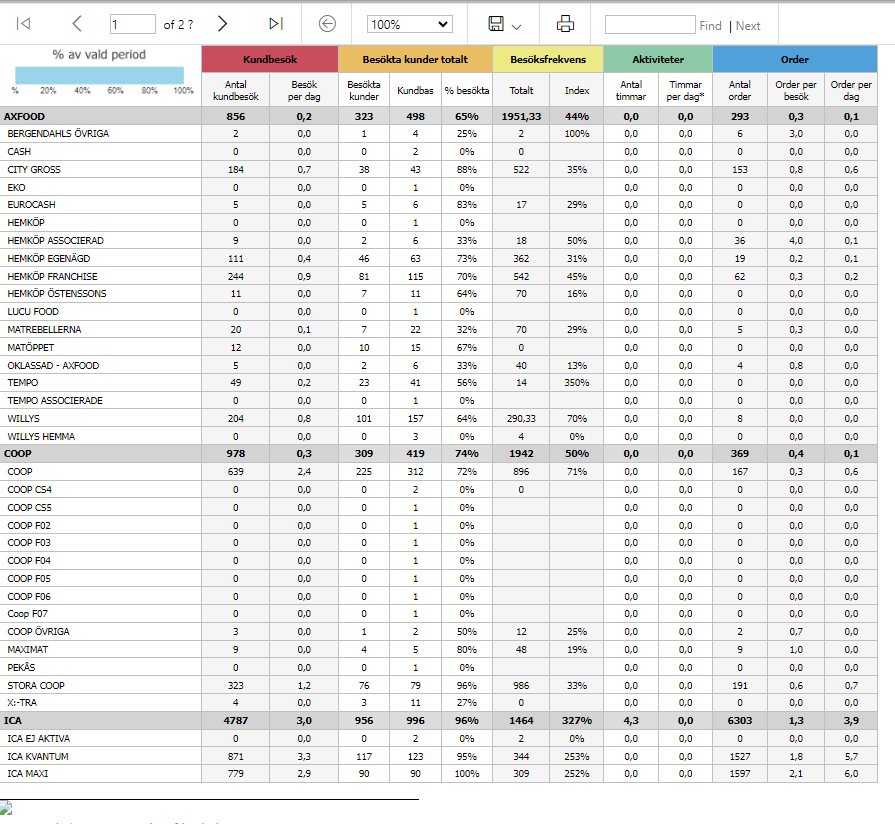Select the COOP ÖVRIGA row
Image resolution: width=895 pixels, height=824 pixels.
tap(438, 632)
